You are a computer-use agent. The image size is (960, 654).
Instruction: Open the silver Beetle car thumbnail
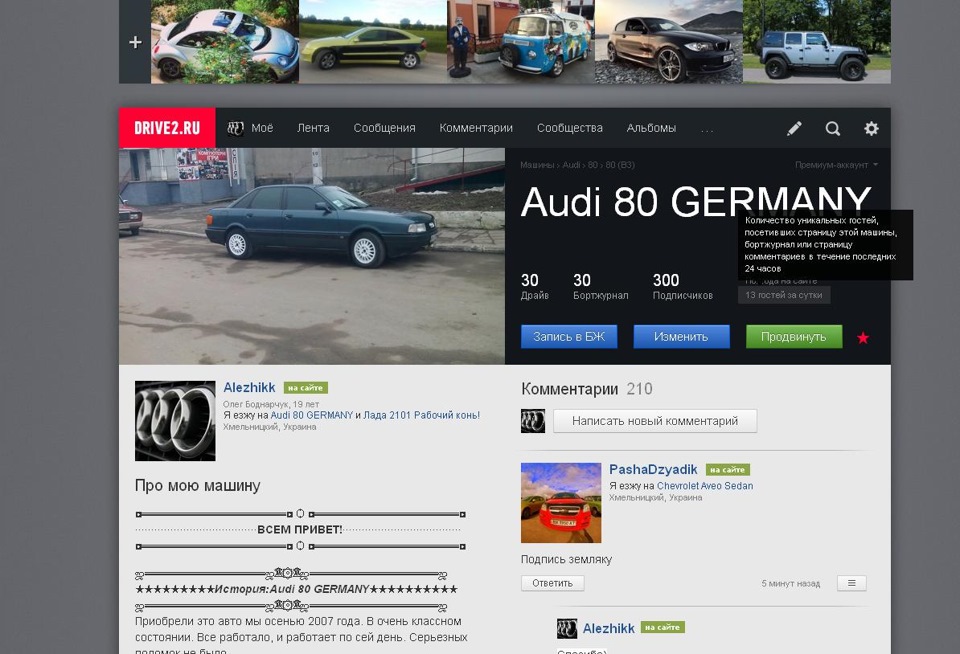[x=225, y=42]
